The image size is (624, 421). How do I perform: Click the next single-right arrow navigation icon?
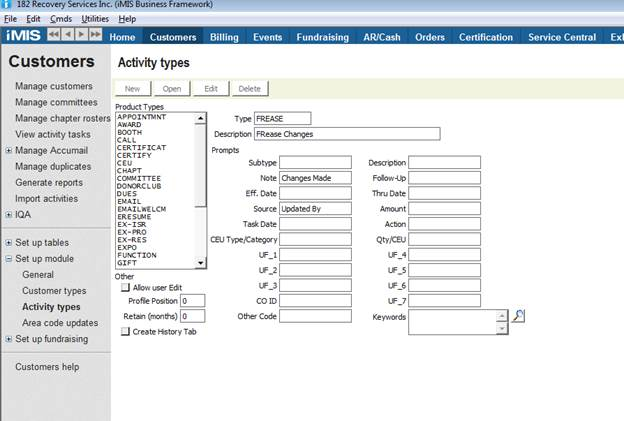click(82, 37)
